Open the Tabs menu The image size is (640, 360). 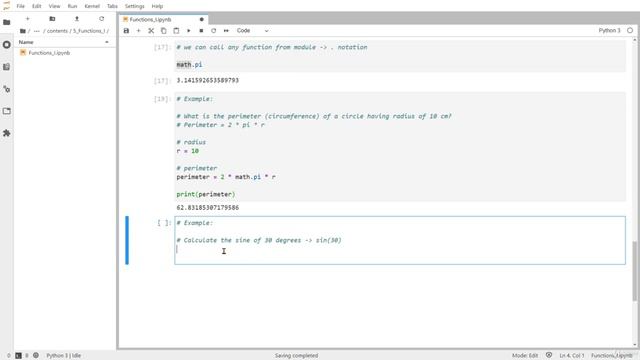pyautogui.click(x=112, y=6)
